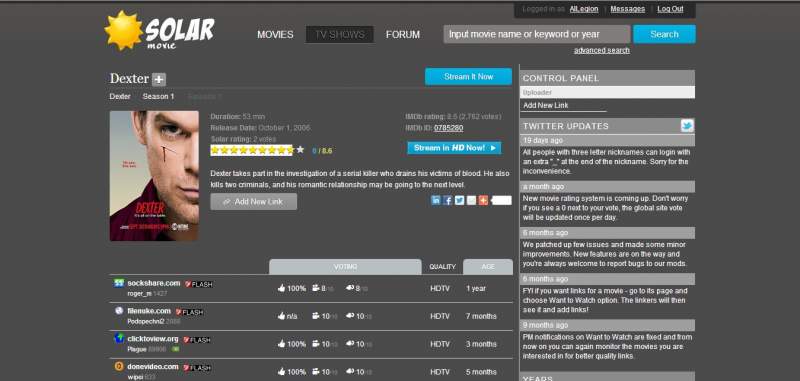Screen dimensions: 800x381
Task: Click the FLASH badge next to sockshare.com
Action: [x=198, y=285]
